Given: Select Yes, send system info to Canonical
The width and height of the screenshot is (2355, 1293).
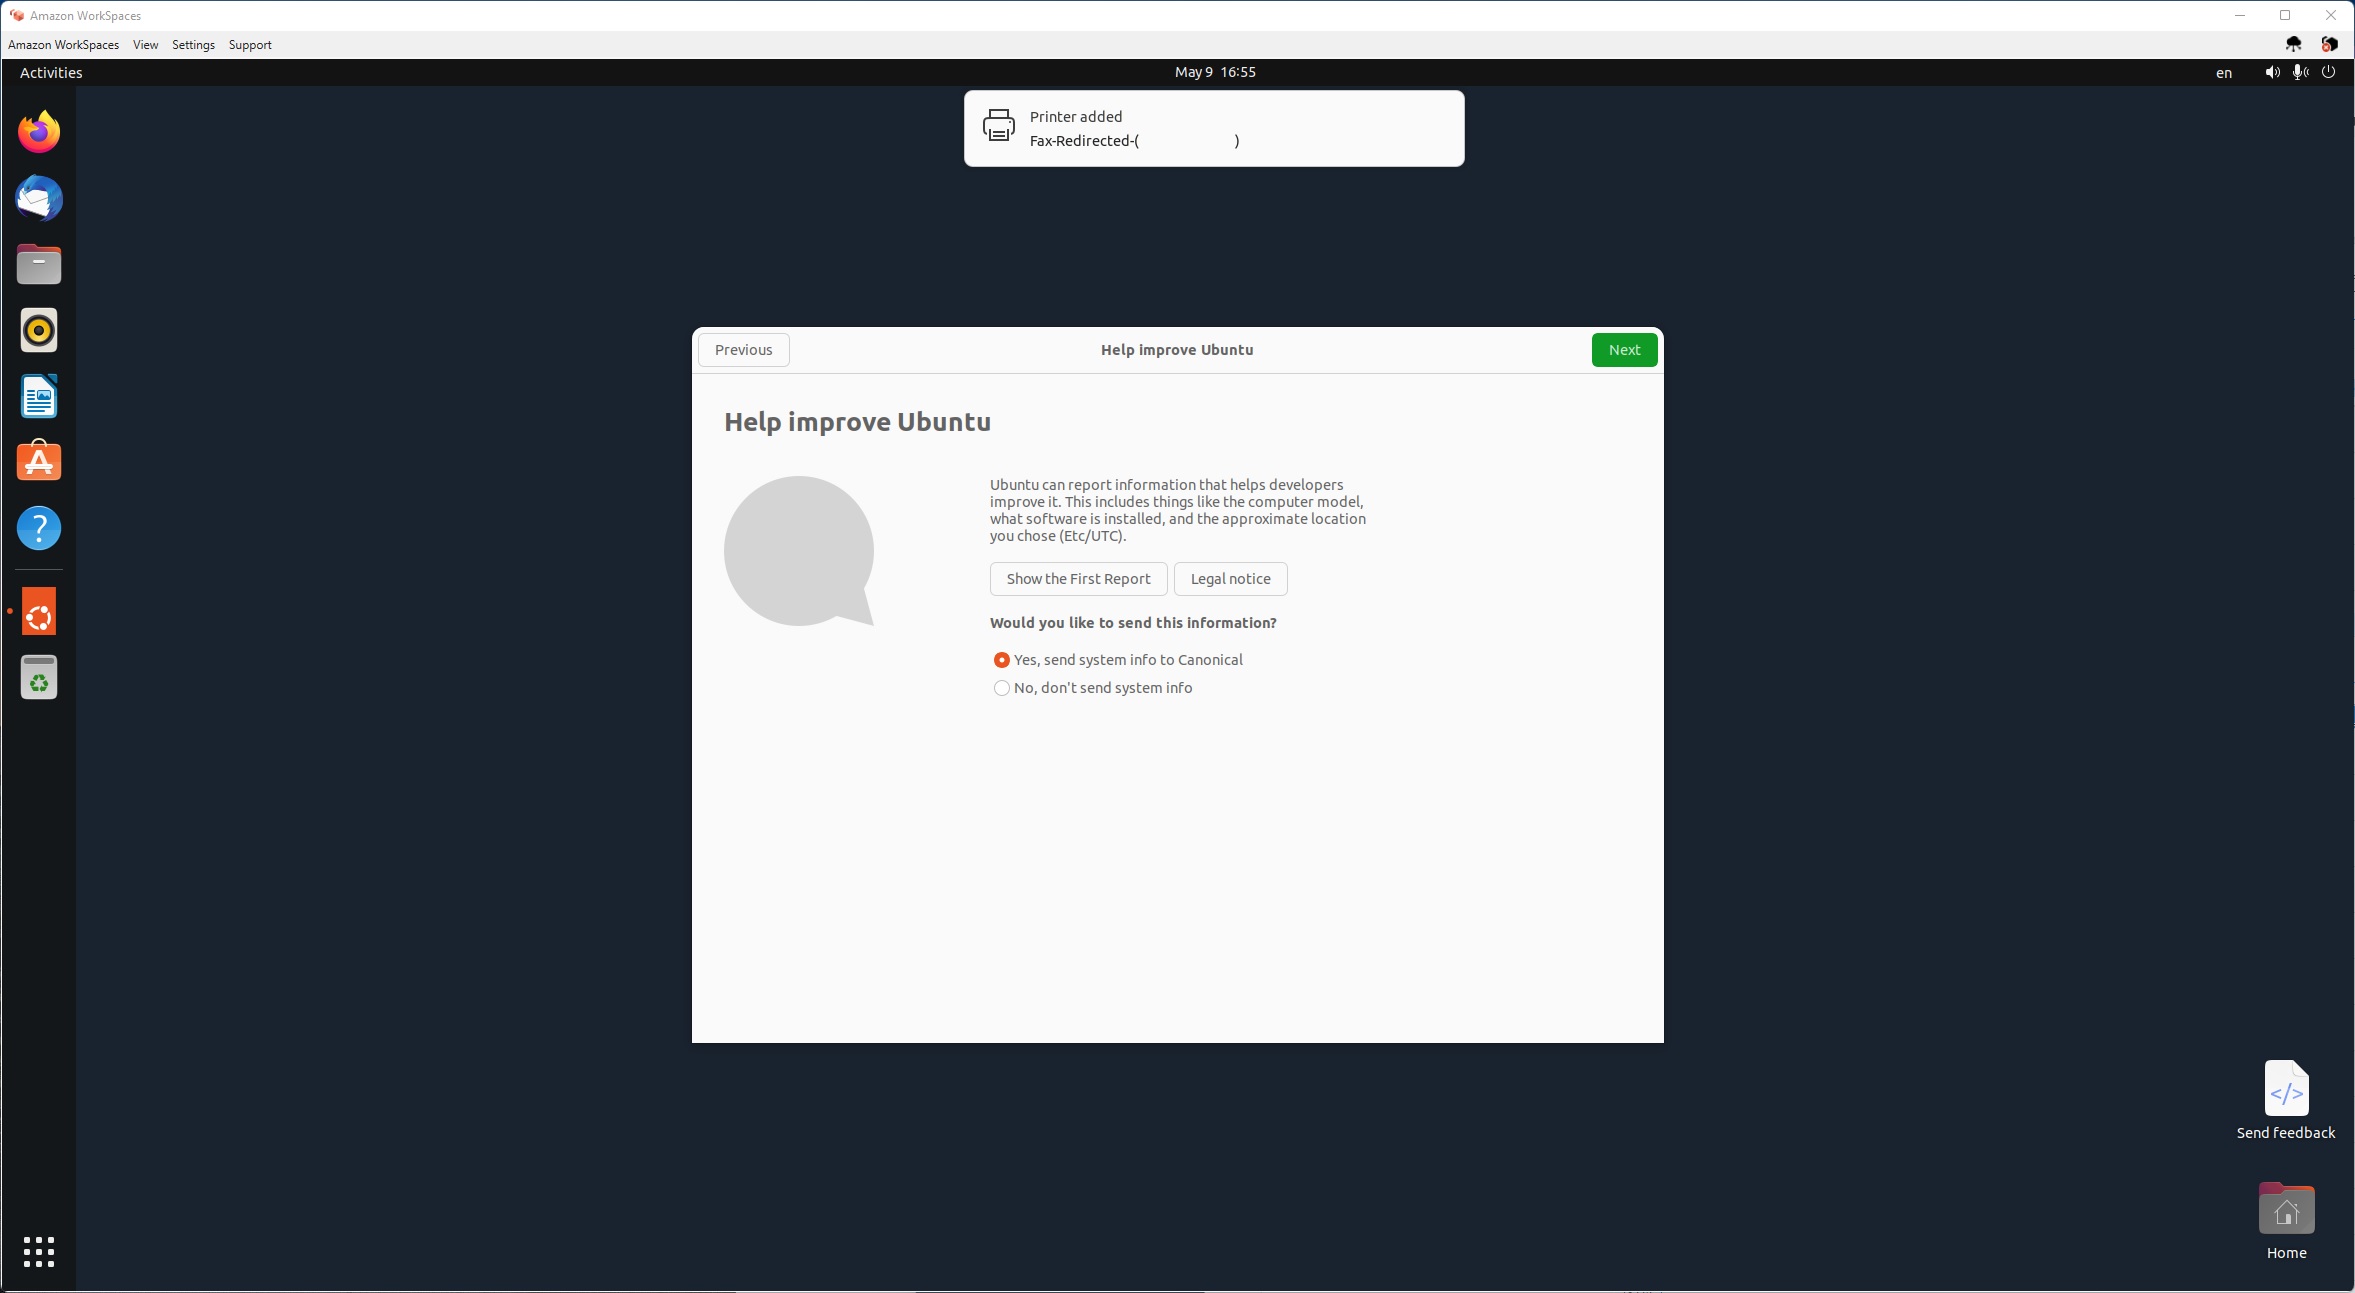Looking at the screenshot, I should point(1118,660).
